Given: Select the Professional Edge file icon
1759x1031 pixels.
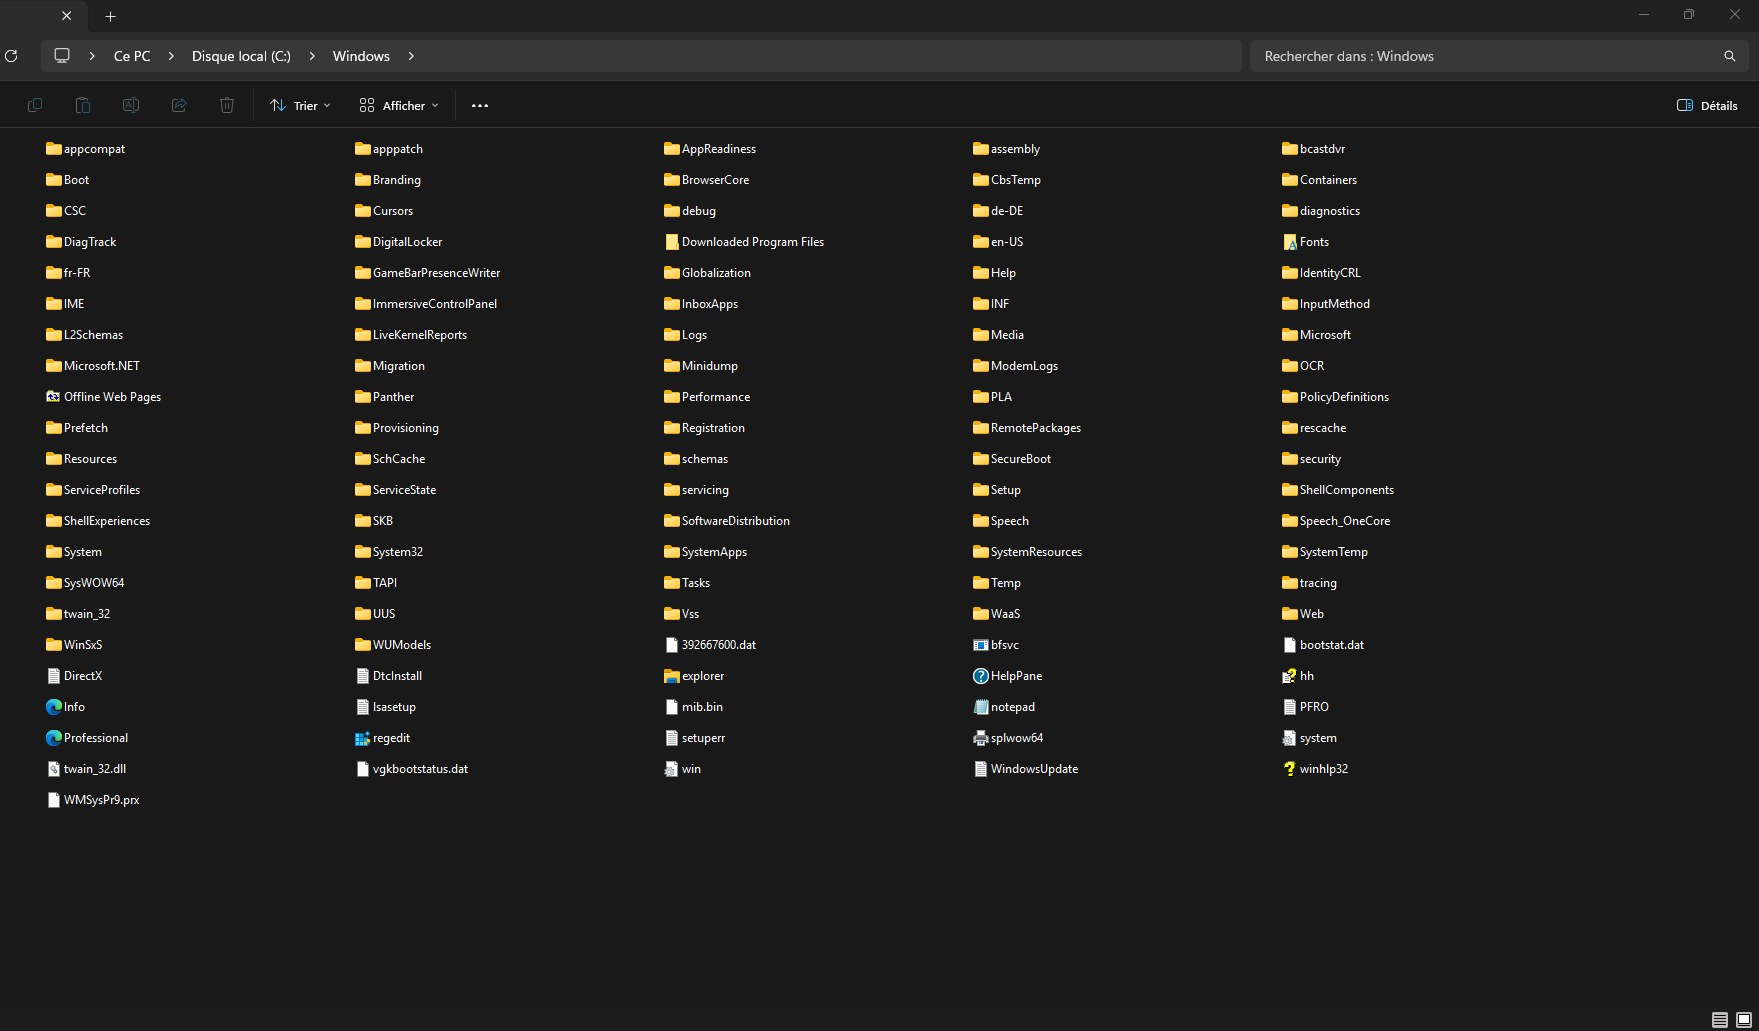Looking at the screenshot, I should point(54,738).
